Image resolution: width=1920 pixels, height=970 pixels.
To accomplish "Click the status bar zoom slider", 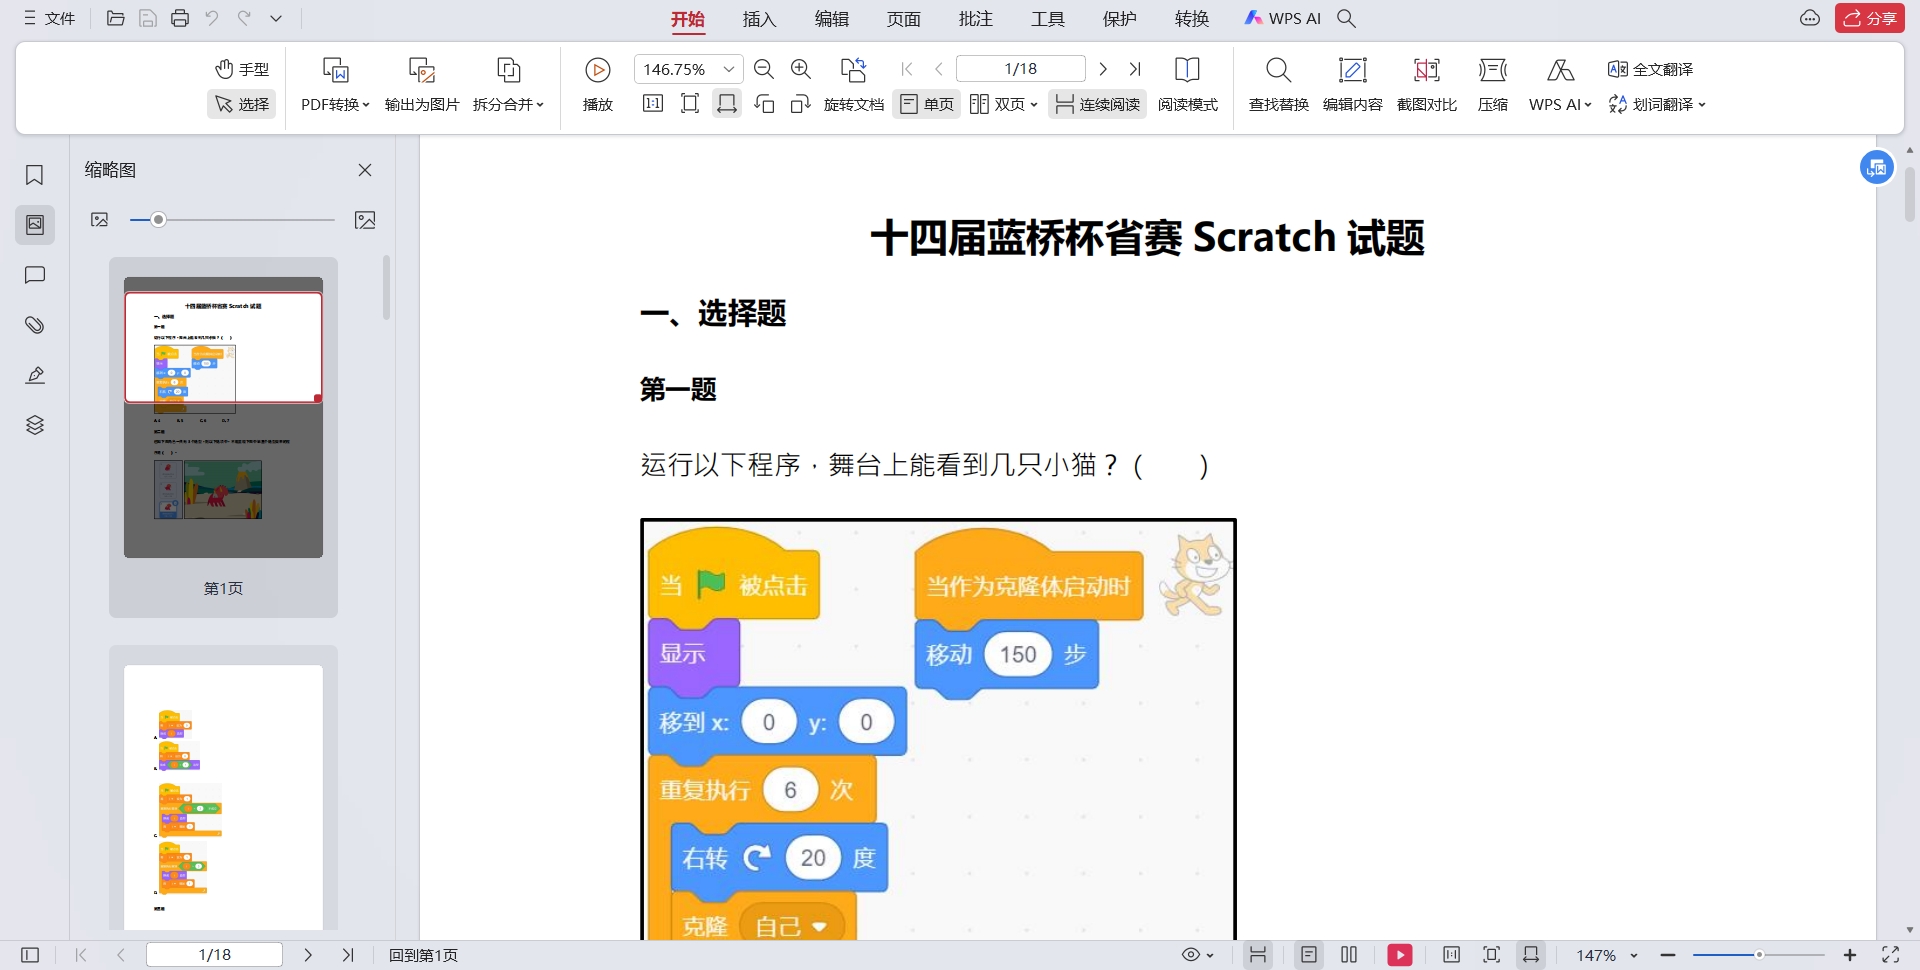I will (x=1759, y=955).
